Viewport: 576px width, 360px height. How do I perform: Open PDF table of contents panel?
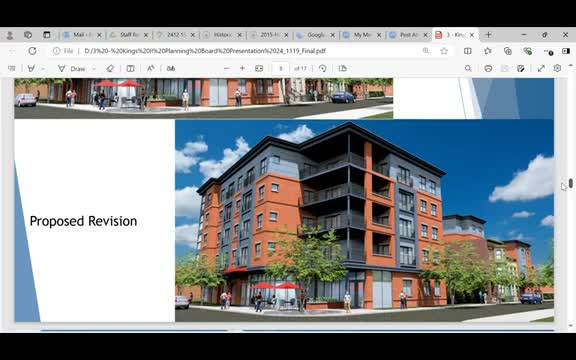coord(12,68)
